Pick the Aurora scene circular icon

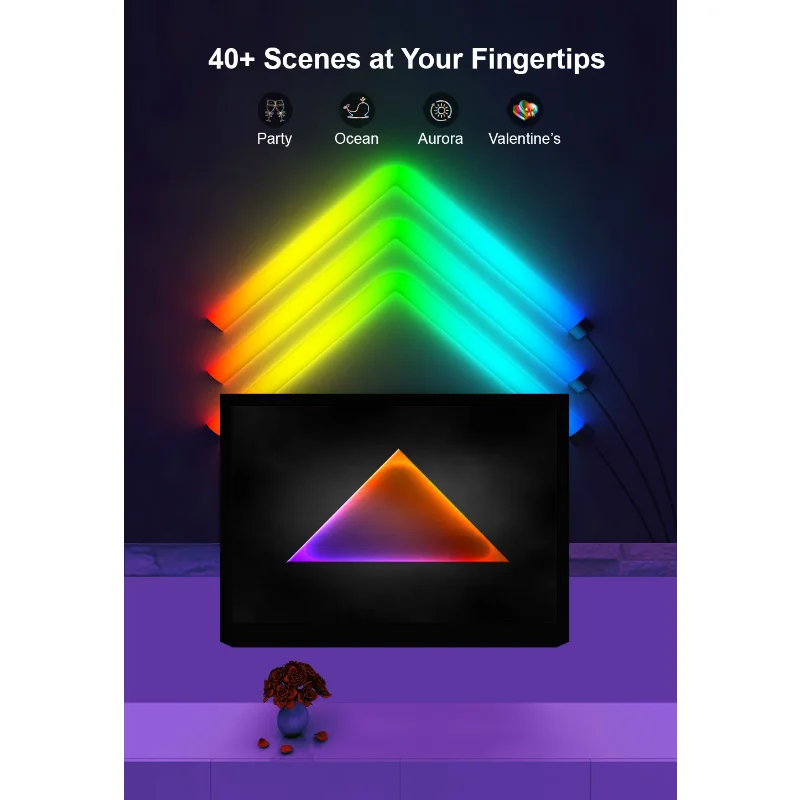(x=441, y=110)
